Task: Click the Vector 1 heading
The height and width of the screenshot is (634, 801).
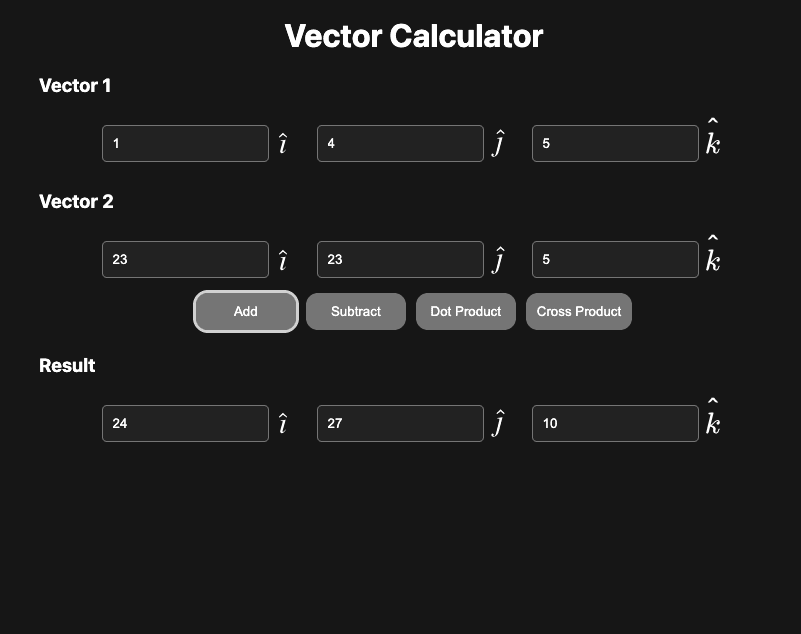Action: tap(75, 86)
